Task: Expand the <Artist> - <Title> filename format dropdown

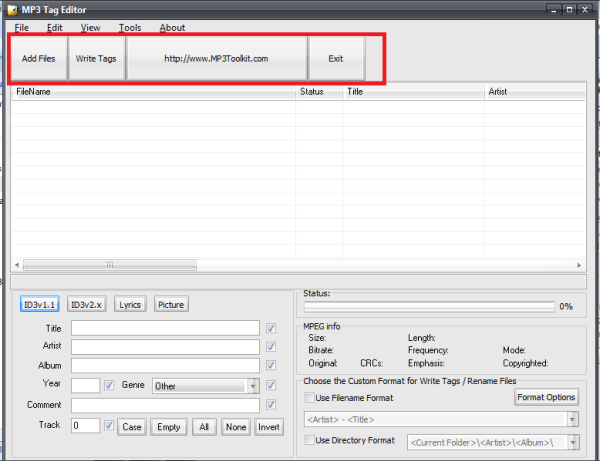Action: pyautogui.click(x=572, y=419)
